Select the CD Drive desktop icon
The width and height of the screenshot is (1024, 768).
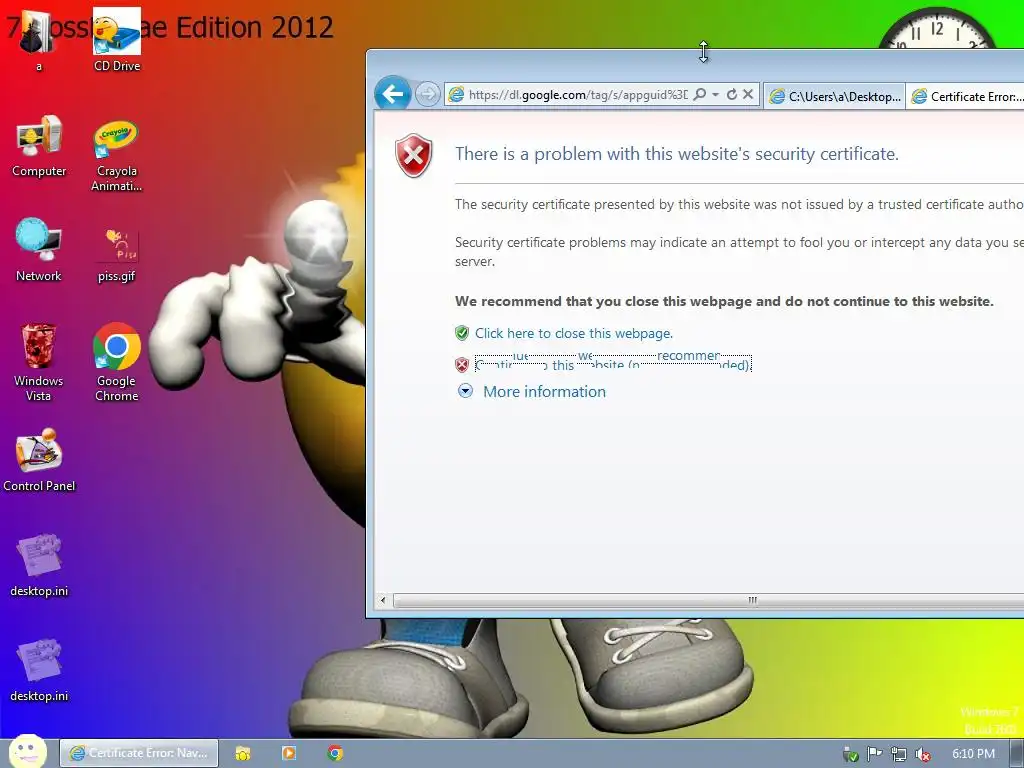tap(117, 40)
